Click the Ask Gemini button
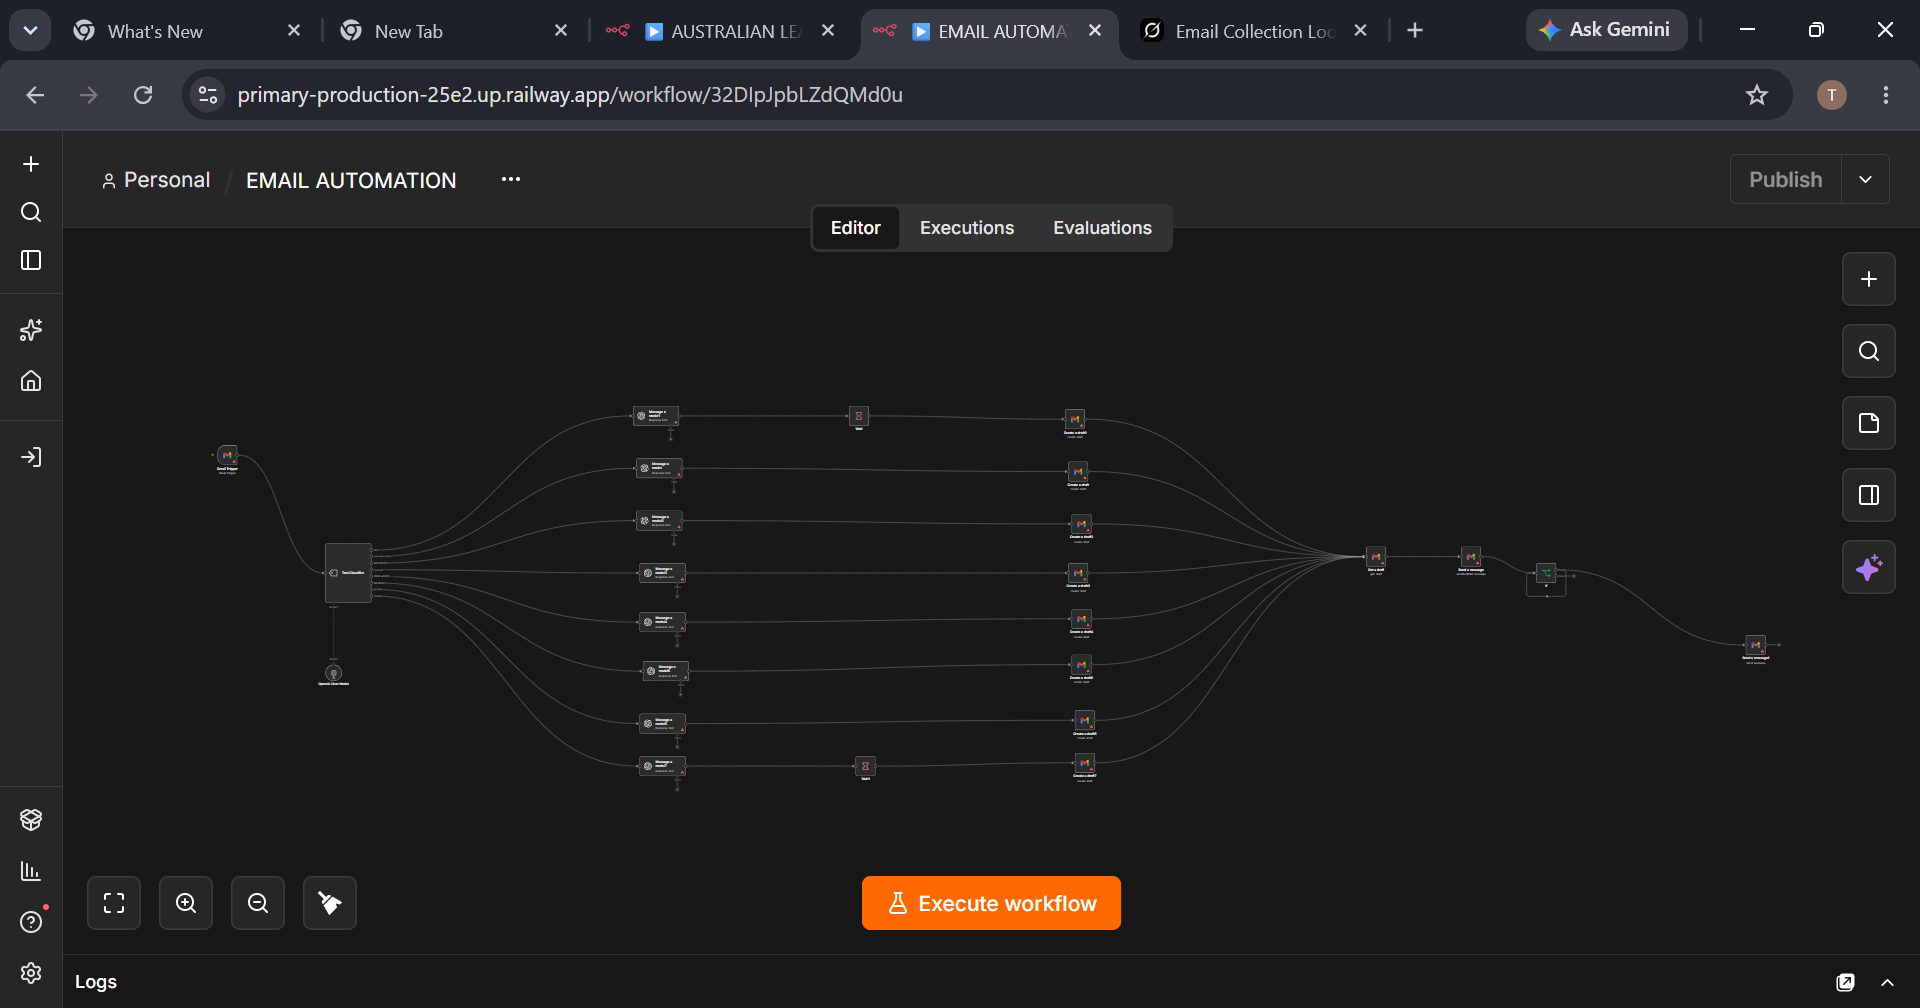The height and width of the screenshot is (1008, 1920). [x=1606, y=30]
